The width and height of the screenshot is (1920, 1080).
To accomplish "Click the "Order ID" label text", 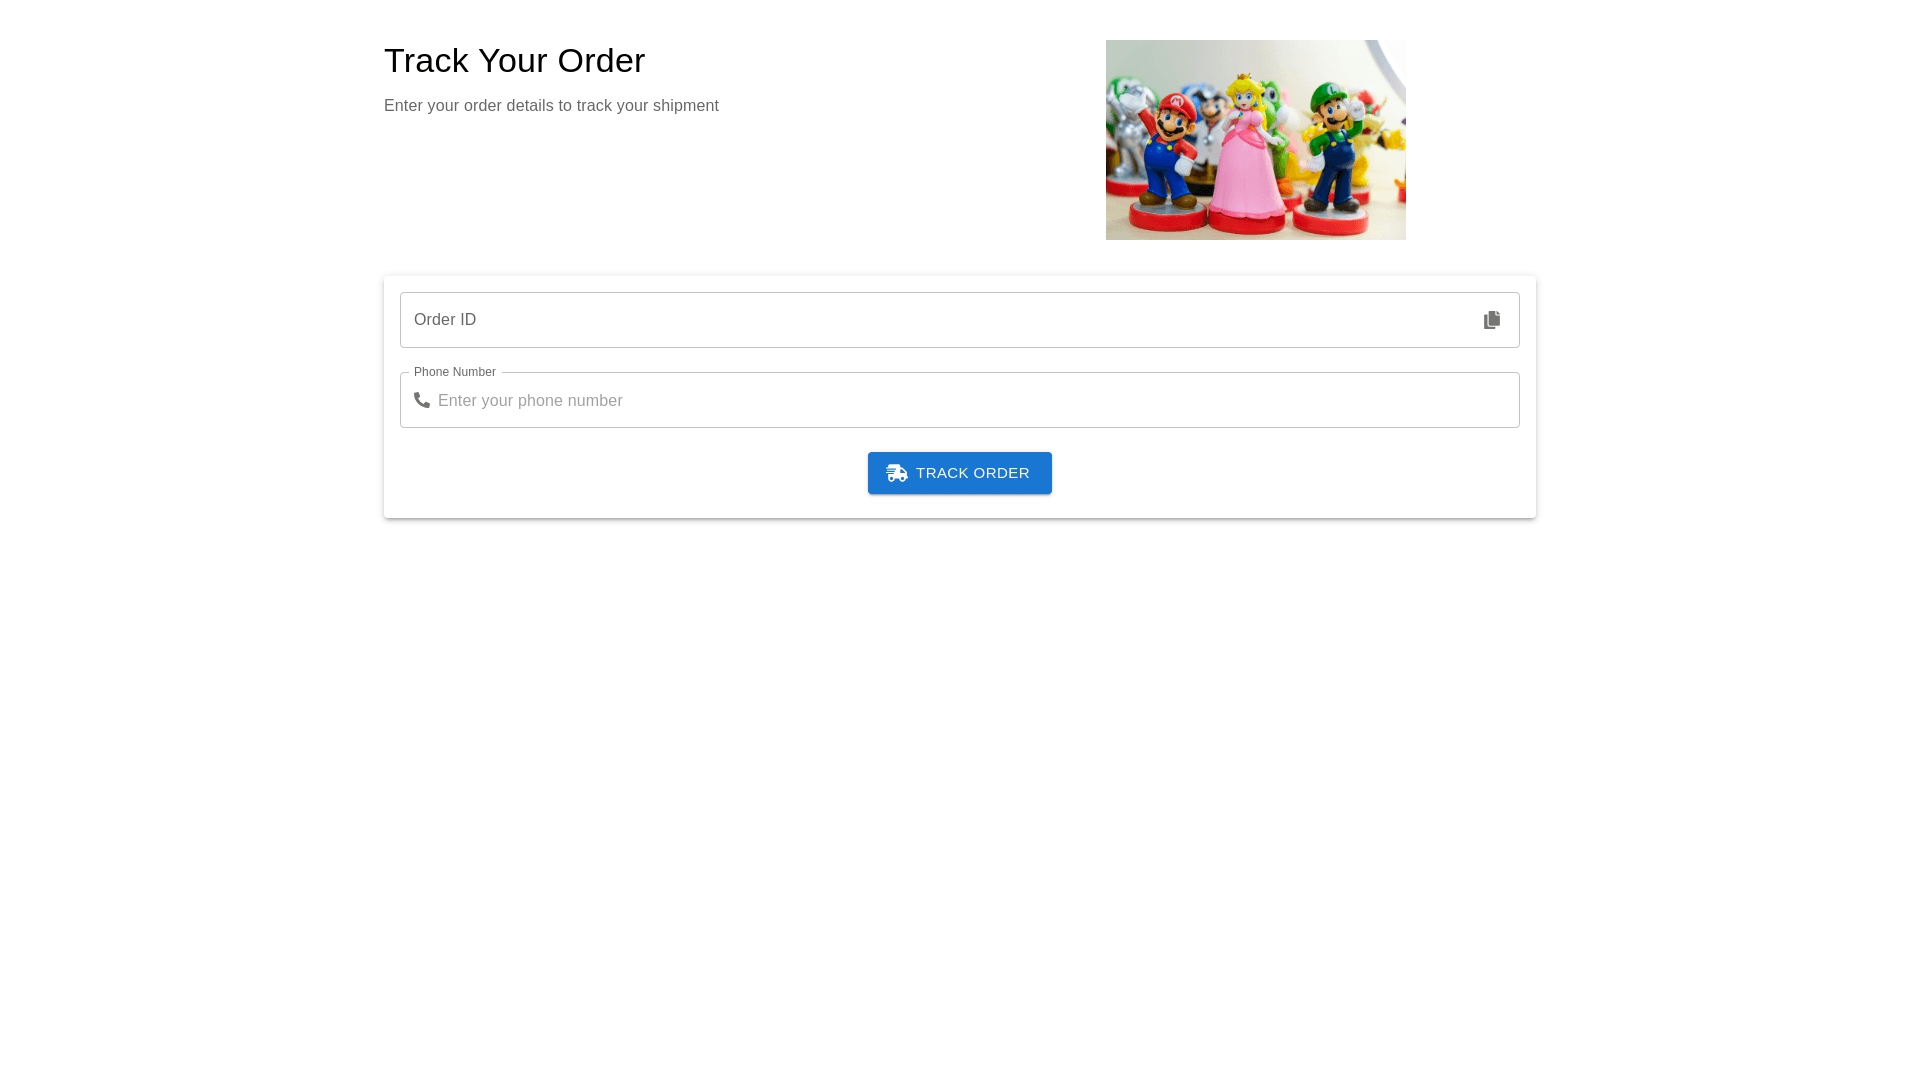I will [445, 320].
